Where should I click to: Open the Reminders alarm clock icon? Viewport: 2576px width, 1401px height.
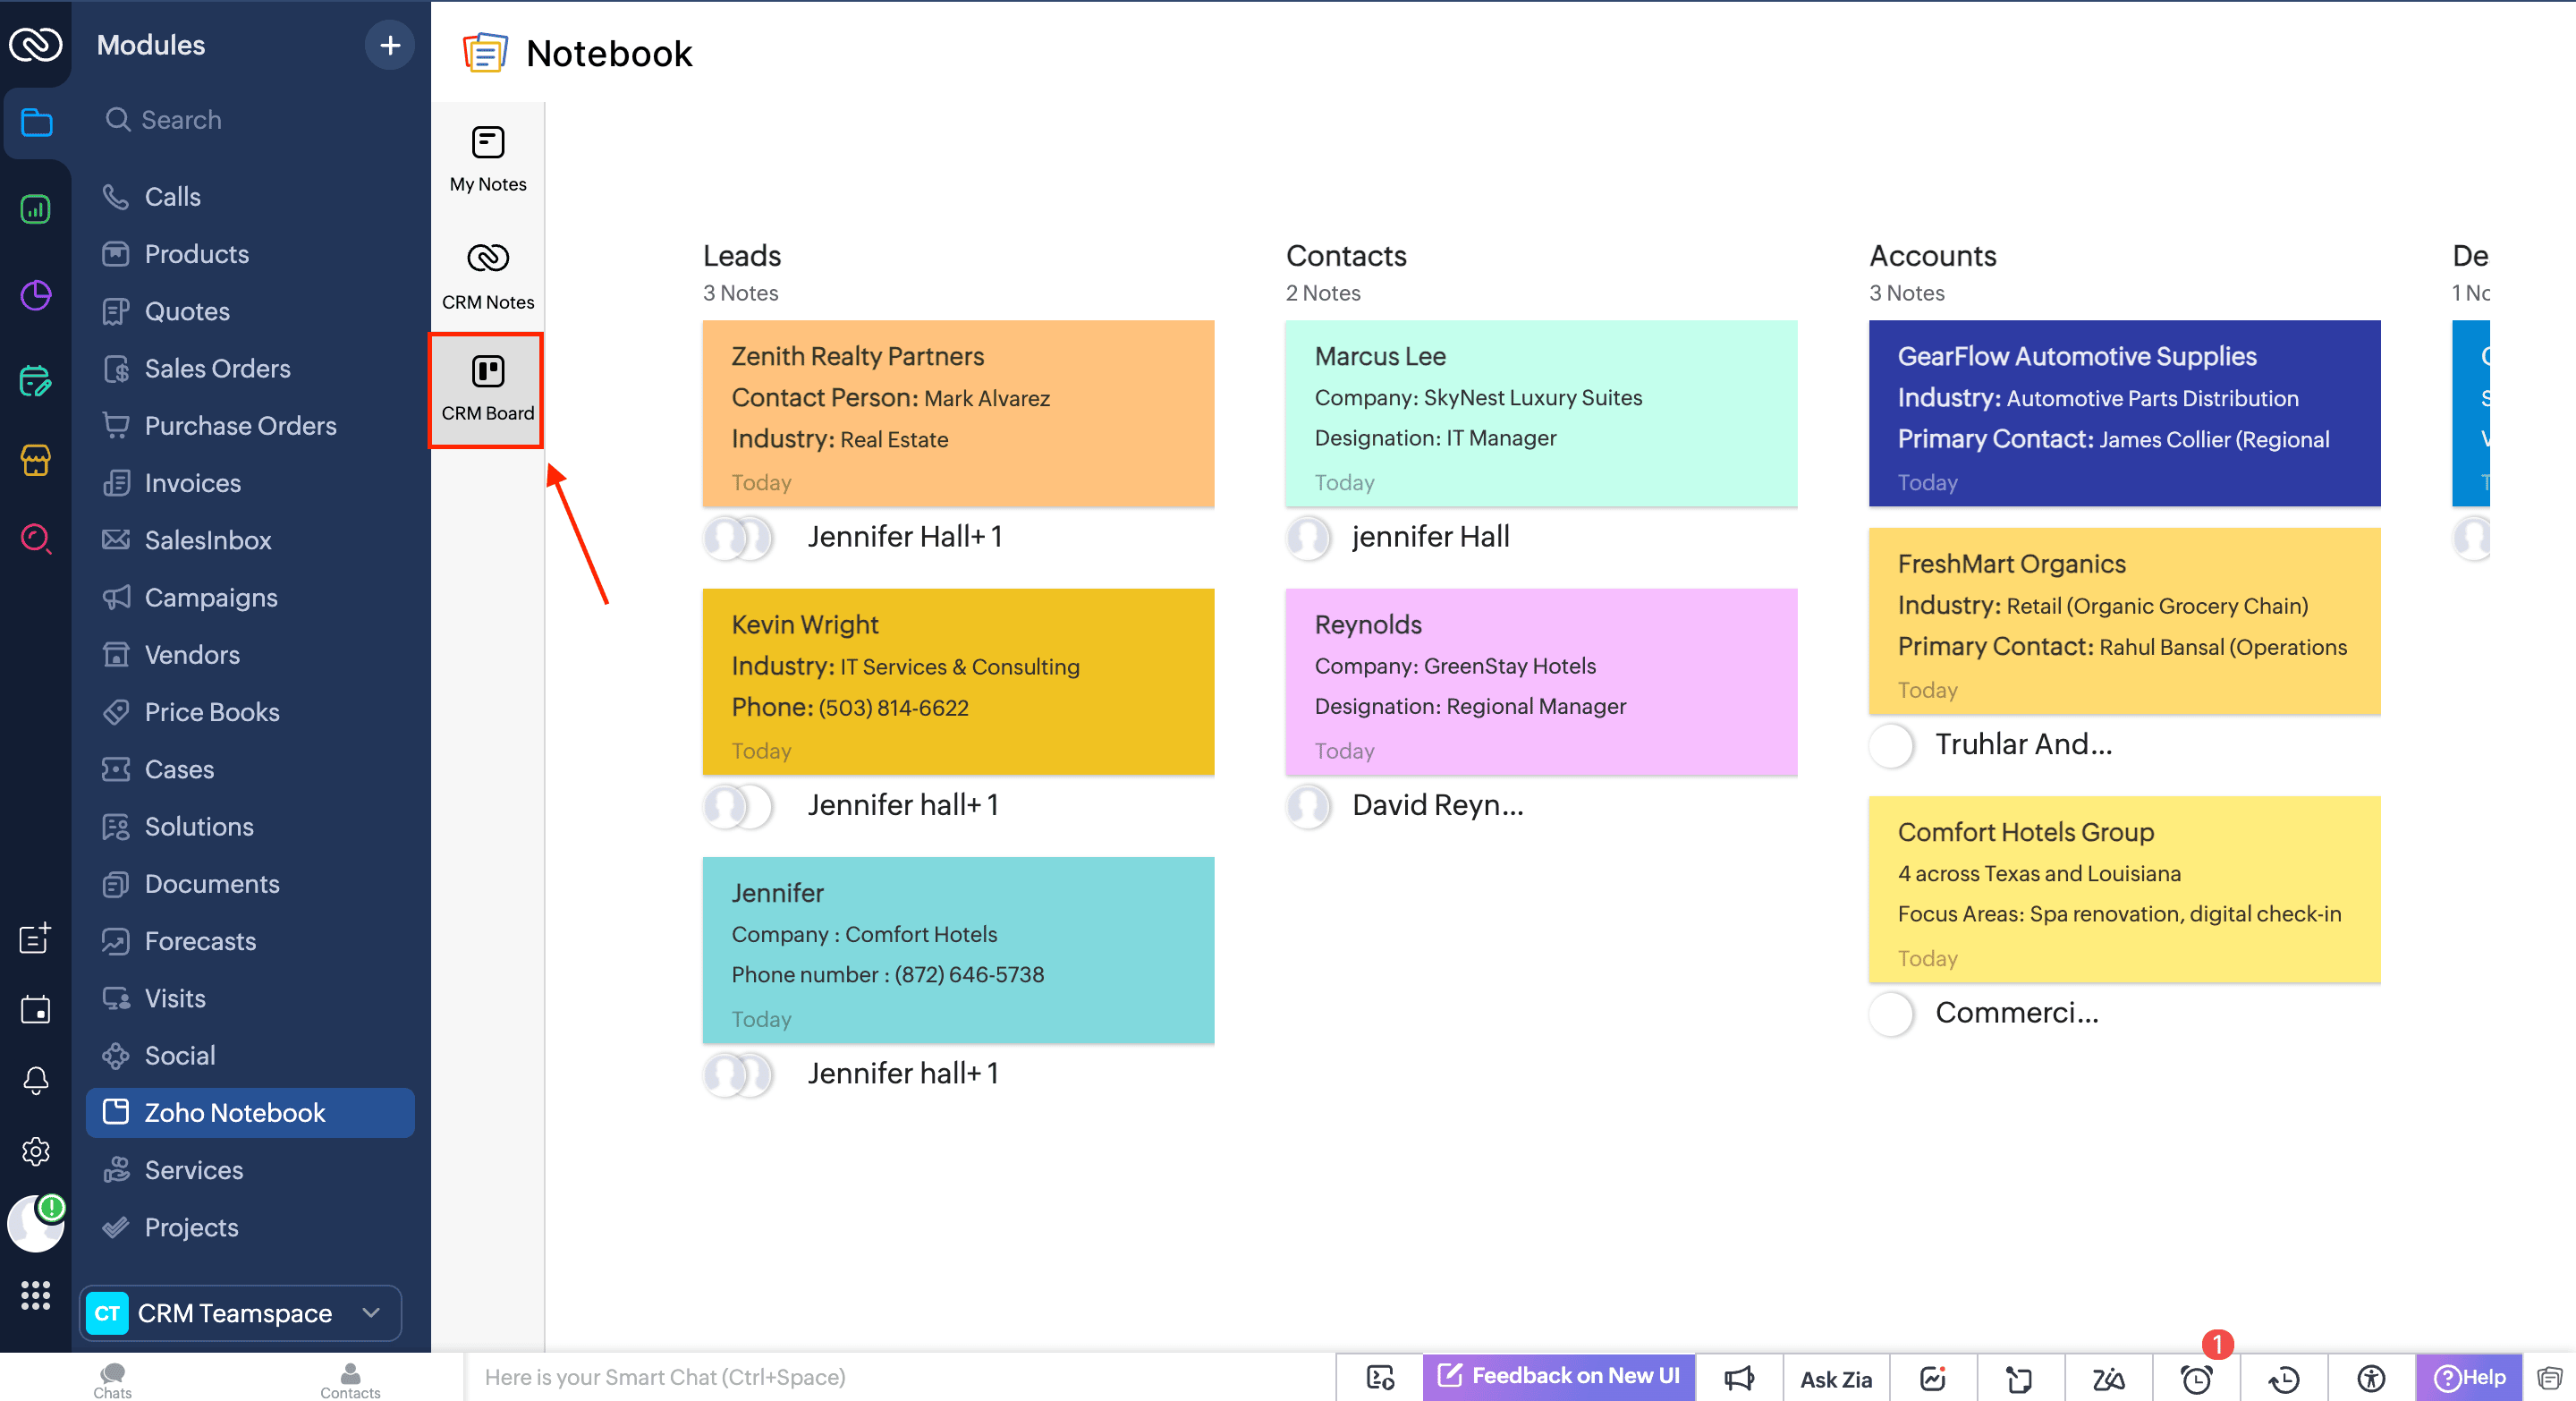2195,1379
